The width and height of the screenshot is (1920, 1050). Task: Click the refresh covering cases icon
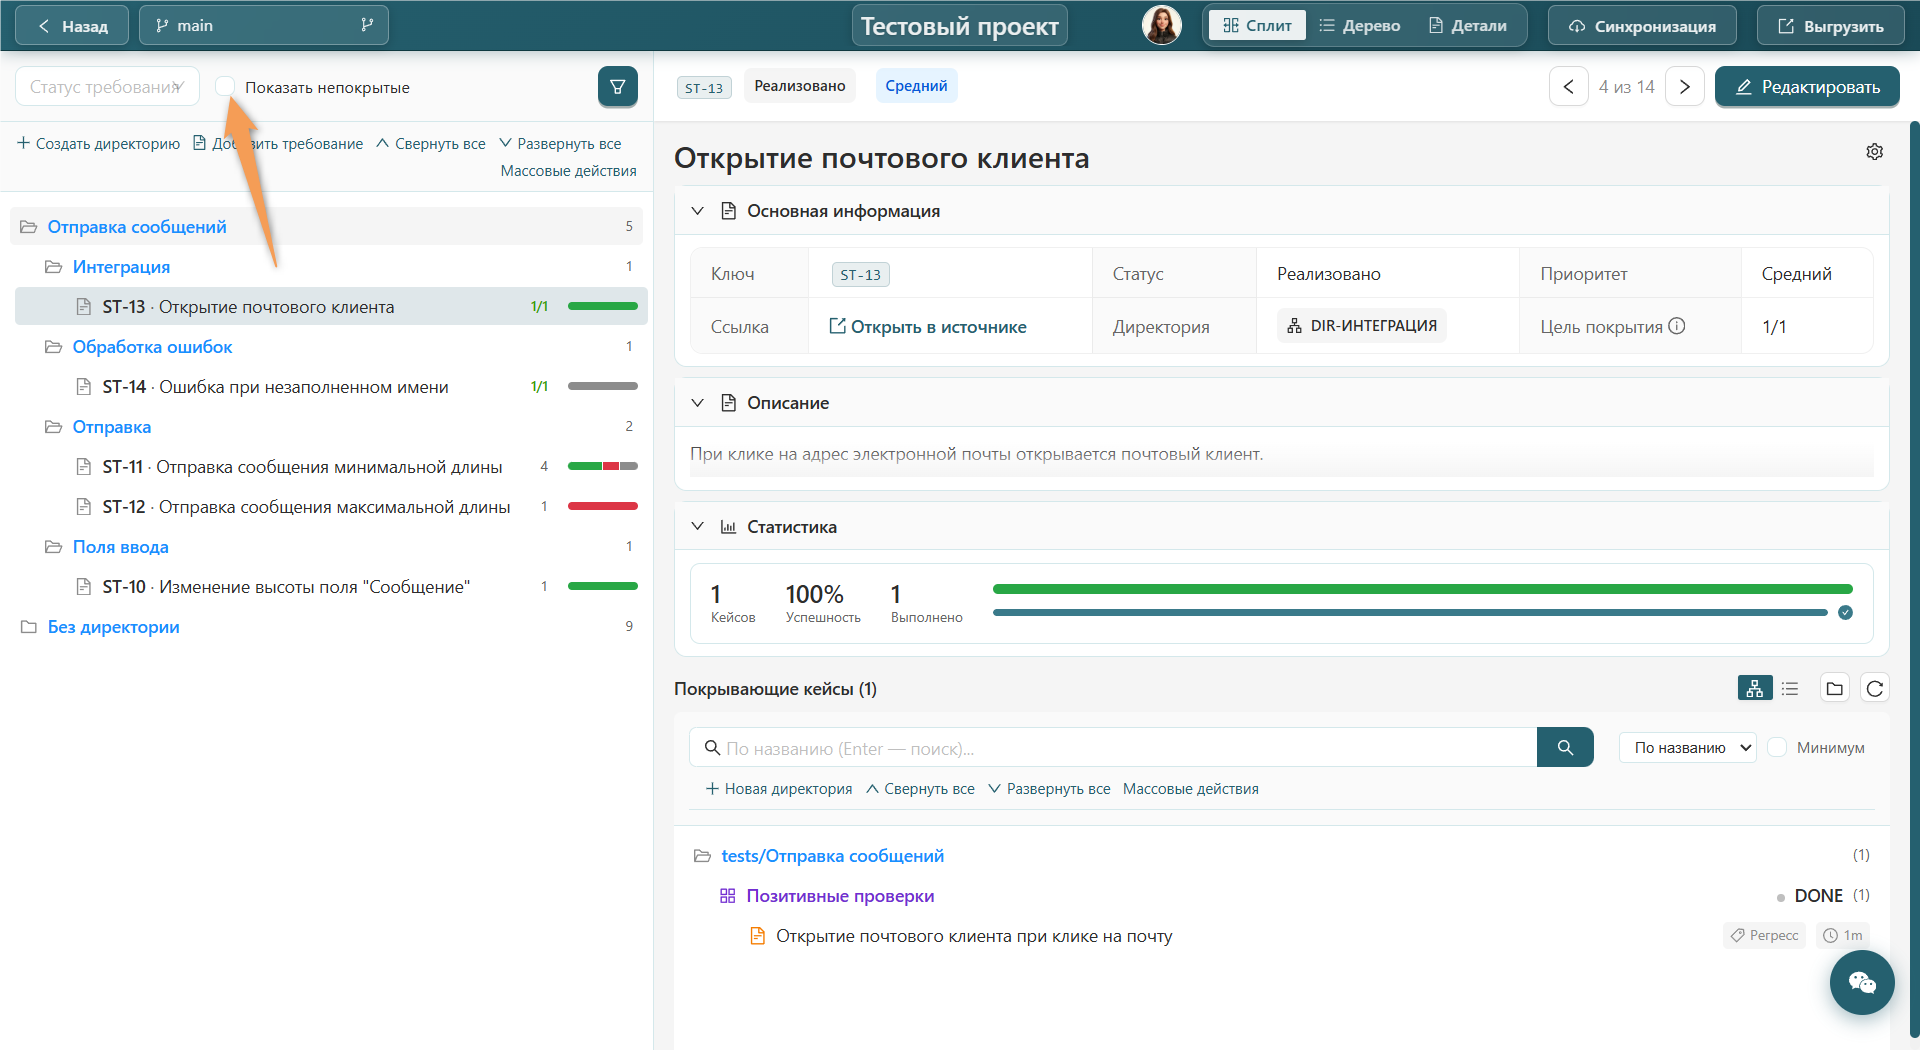pyautogui.click(x=1874, y=688)
